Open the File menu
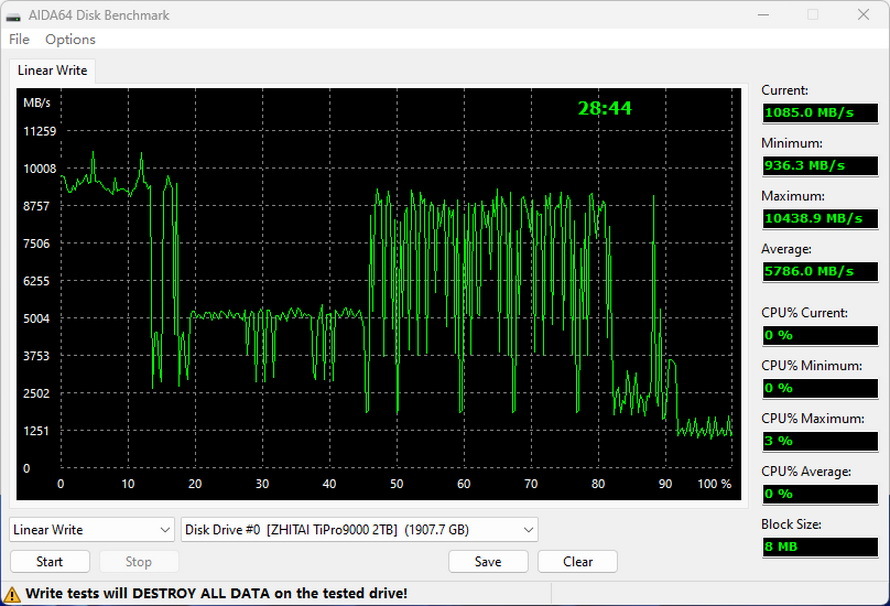Viewport: 890px width, 606px height. point(19,39)
